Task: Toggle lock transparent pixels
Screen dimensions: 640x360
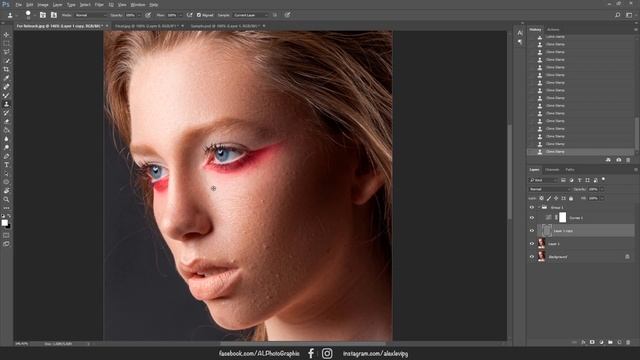Action: pyautogui.click(x=542, y=198)
